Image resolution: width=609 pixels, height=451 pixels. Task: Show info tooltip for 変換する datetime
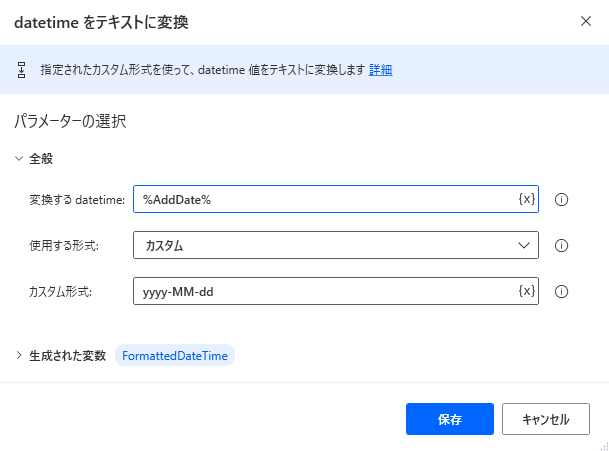pos(561,200)
